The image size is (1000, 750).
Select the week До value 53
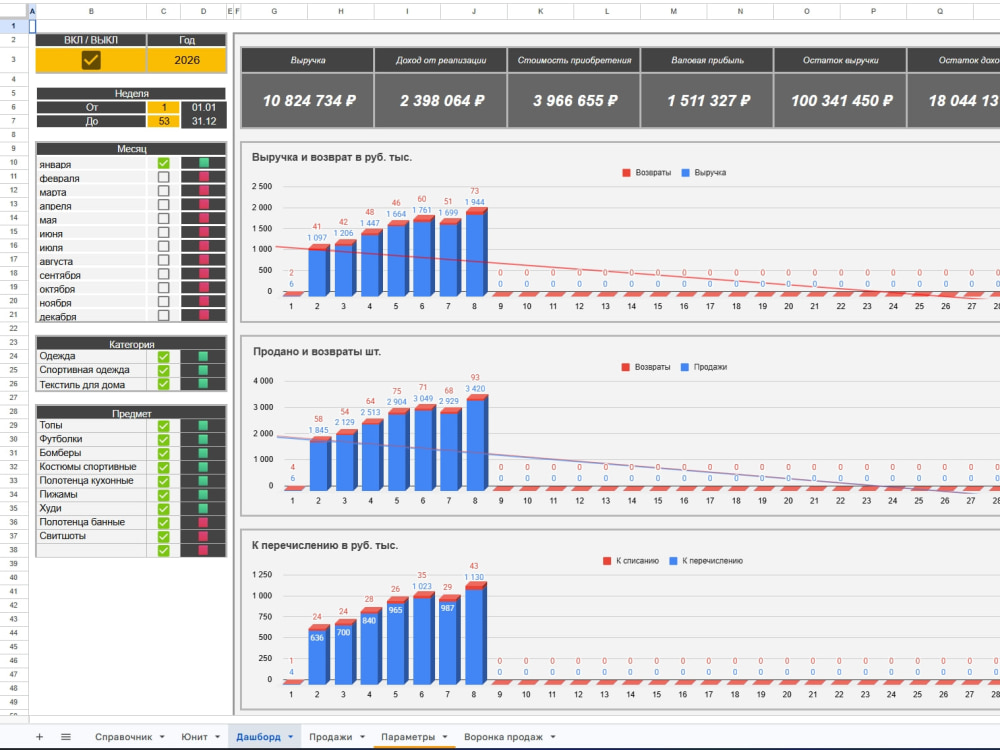click(x=164, y=121)
